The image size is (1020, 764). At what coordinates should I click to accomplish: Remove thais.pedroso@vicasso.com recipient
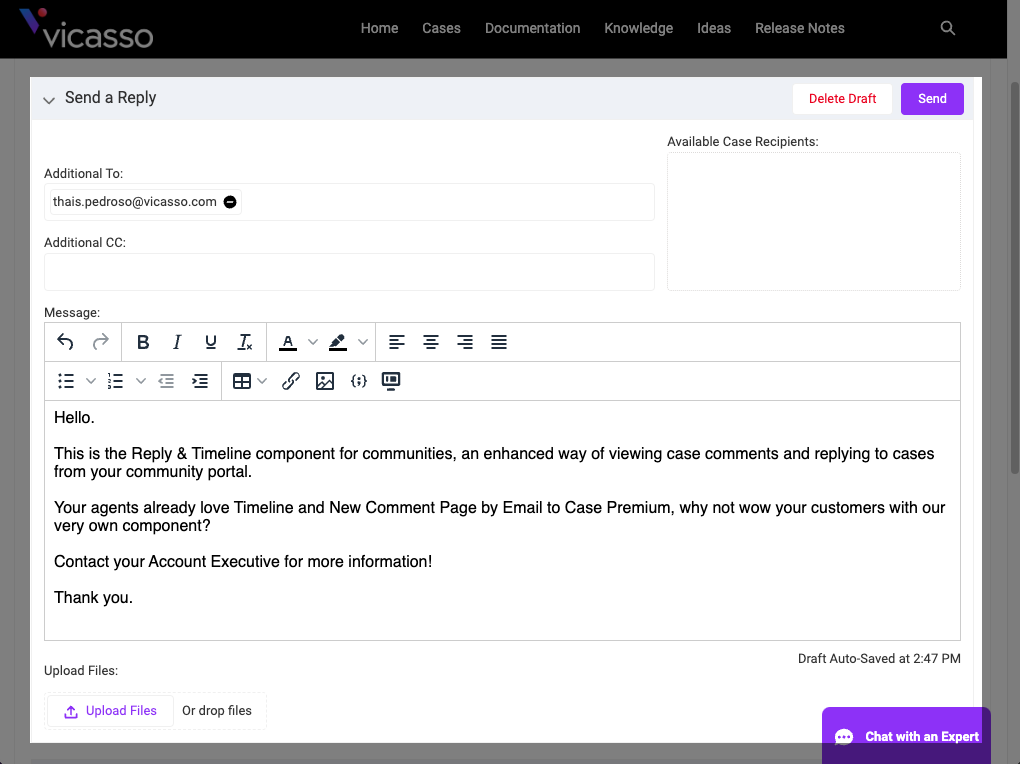pos(230,202)
